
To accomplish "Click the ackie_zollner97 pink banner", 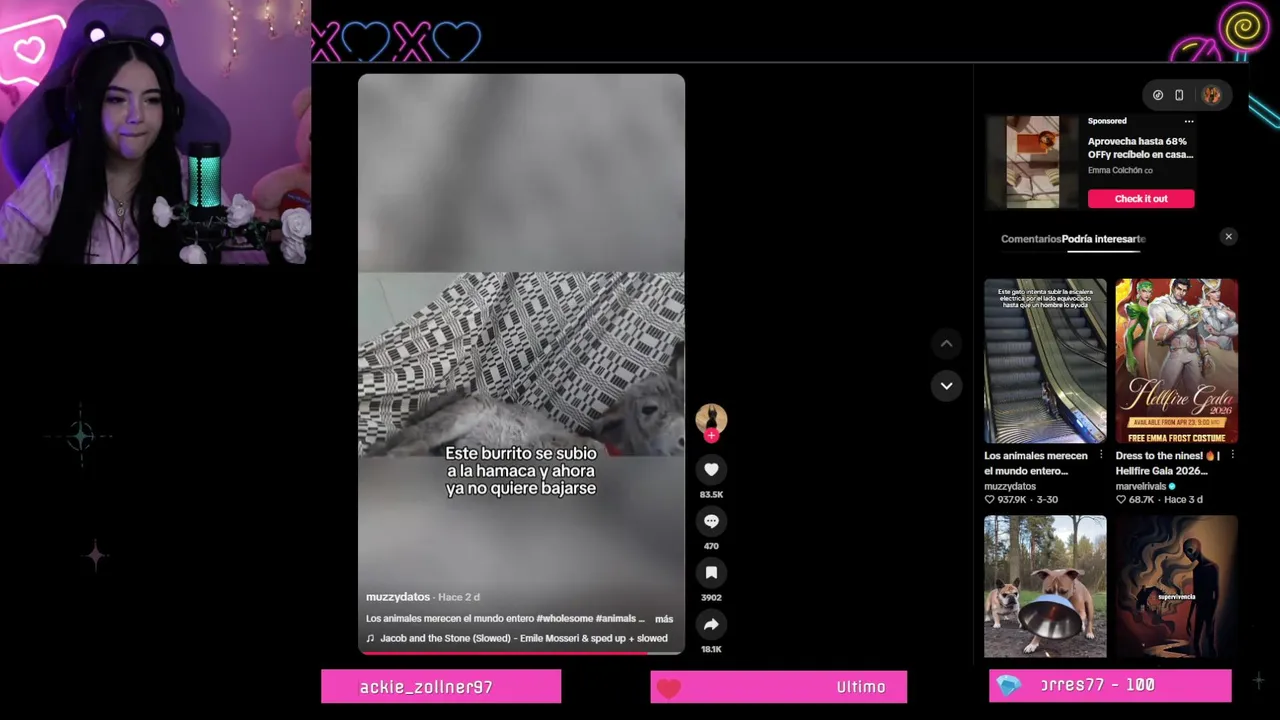I will (441, 687).
